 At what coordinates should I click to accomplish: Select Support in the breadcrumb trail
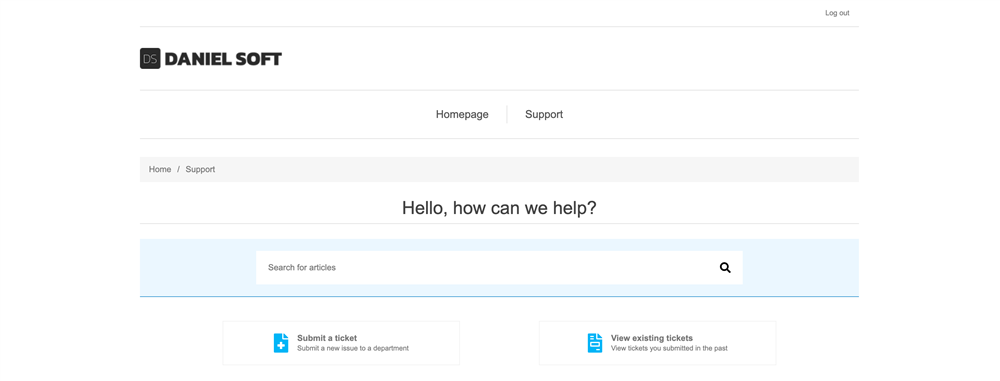[200, 169]
